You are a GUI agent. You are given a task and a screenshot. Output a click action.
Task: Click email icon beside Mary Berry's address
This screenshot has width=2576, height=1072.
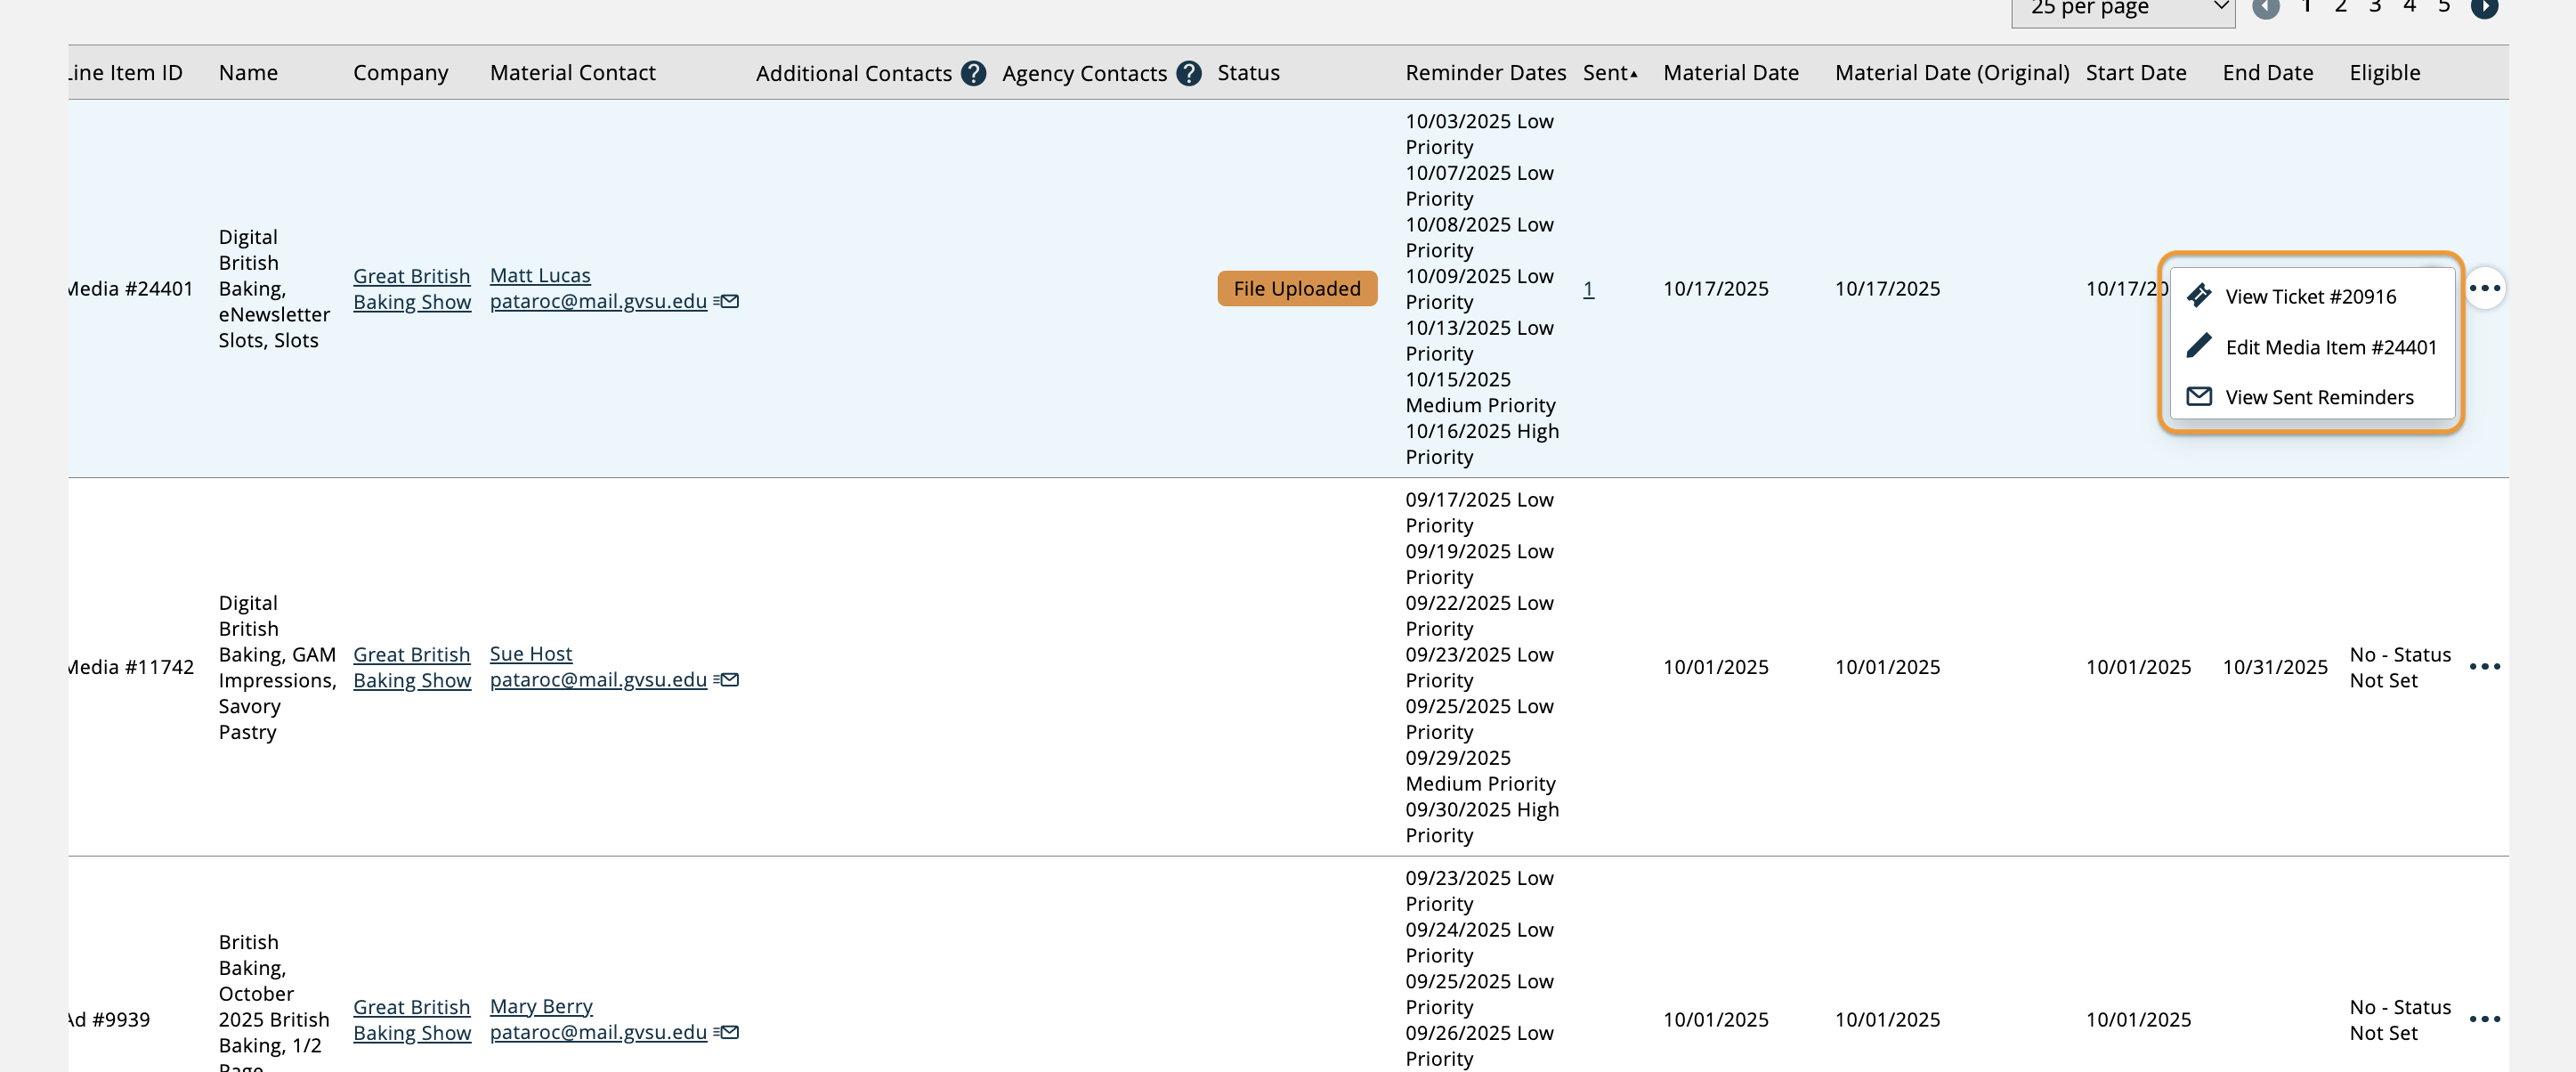click(727, 1032)
